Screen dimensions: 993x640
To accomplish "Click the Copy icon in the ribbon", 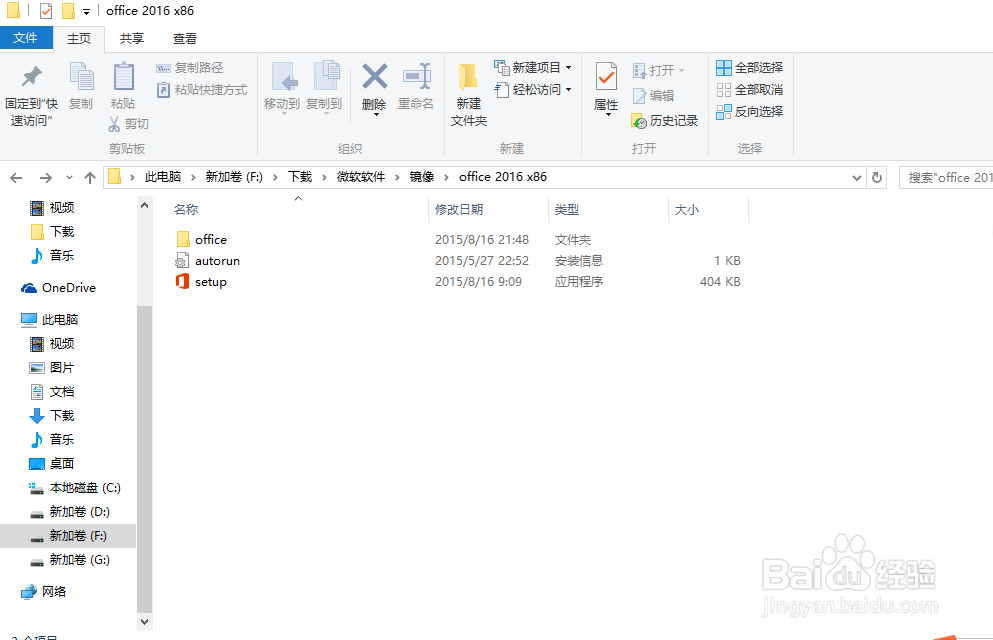I will 81,77.
